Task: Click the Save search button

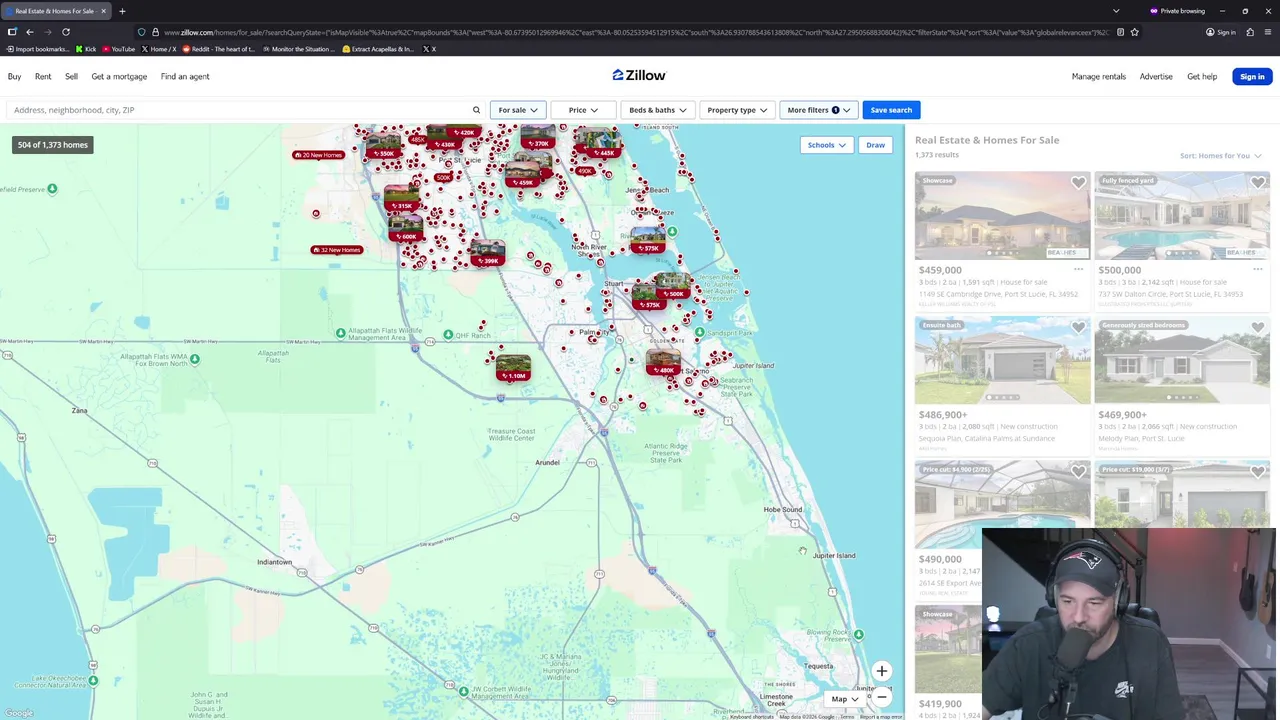Action: point(891,110)
